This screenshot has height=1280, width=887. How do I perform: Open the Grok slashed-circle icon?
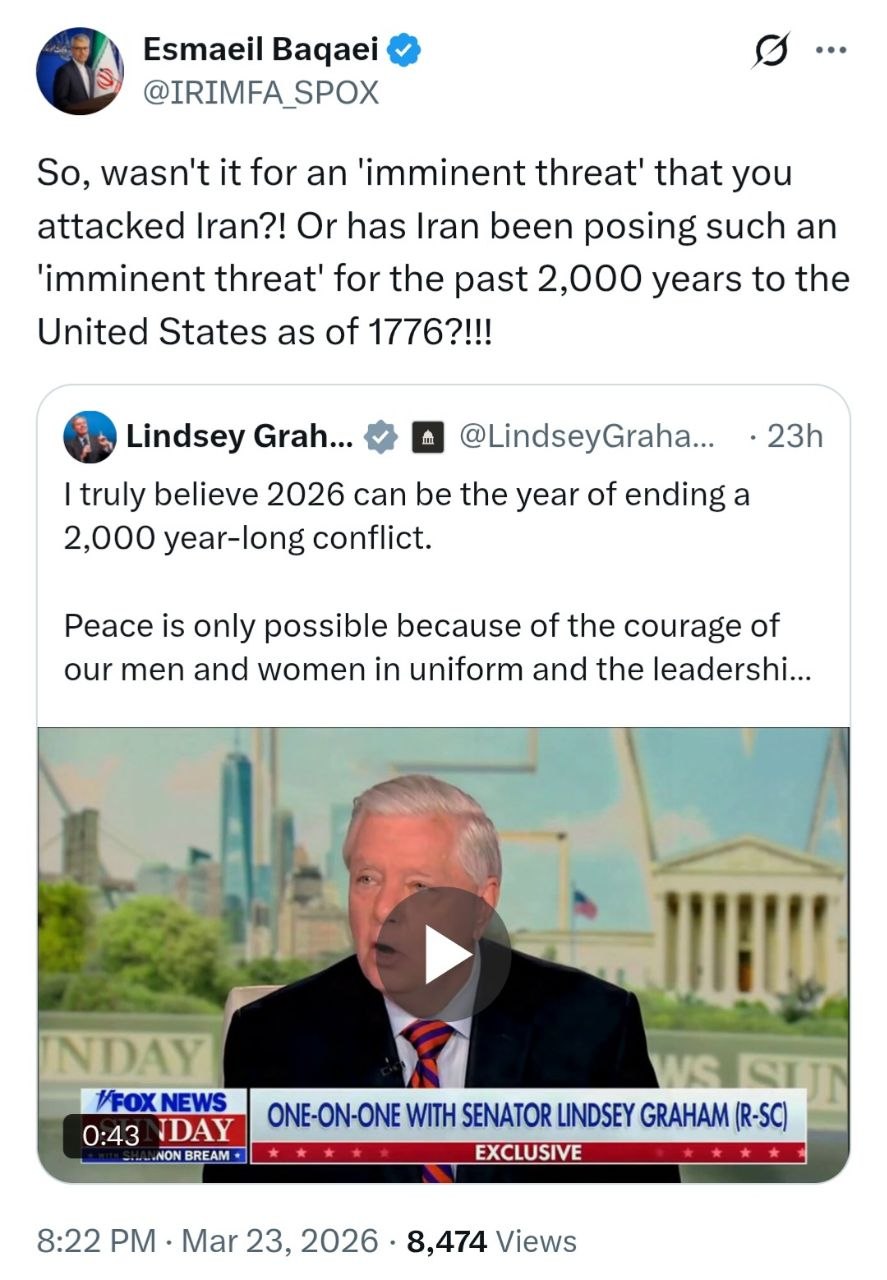pyautogui.click(x=771, y=51)
